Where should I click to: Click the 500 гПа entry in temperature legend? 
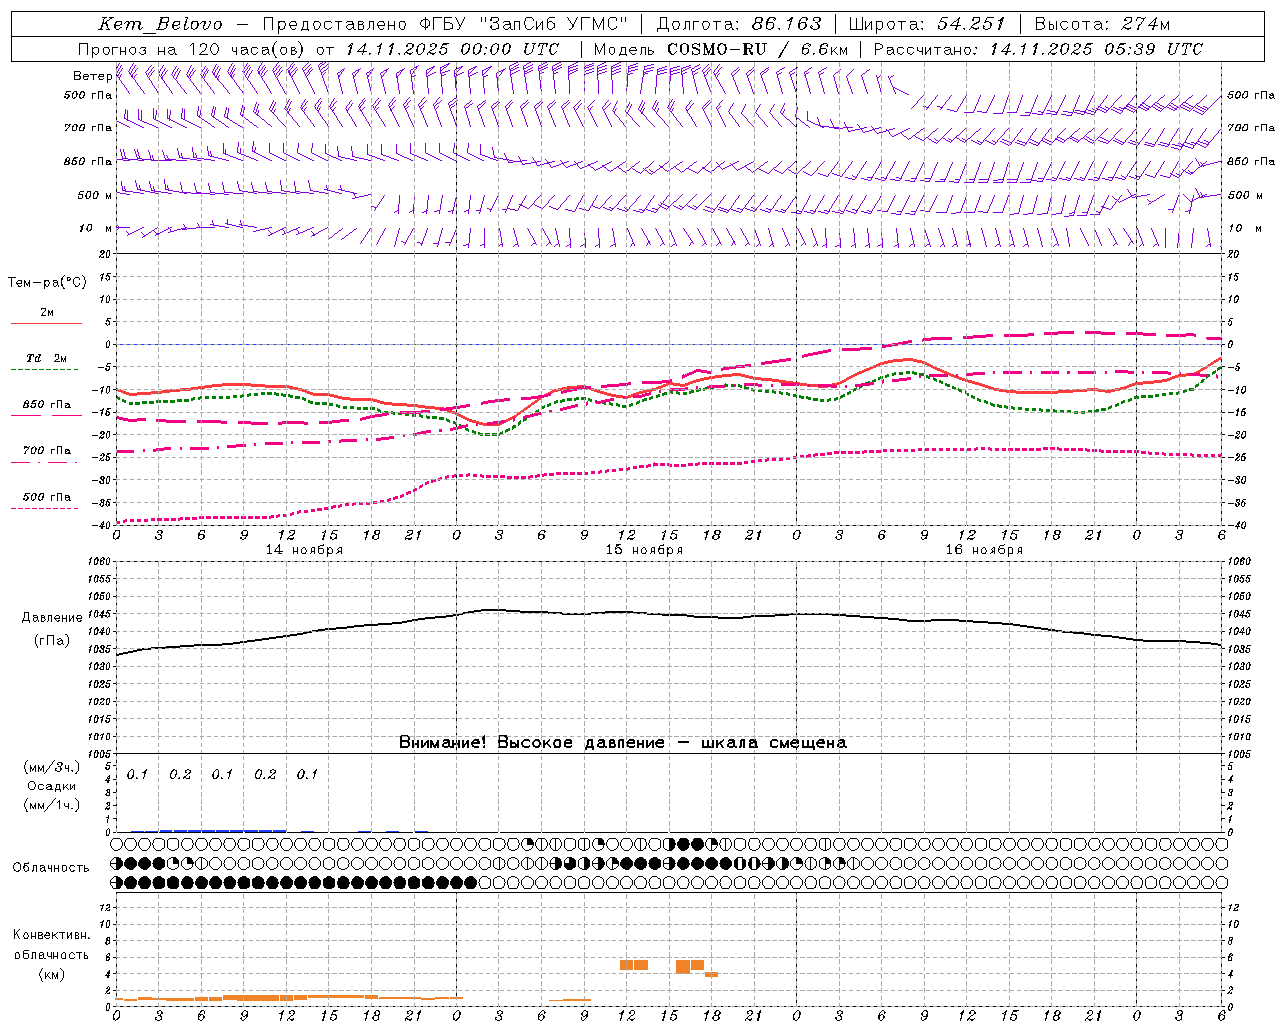tap(47, 497)
